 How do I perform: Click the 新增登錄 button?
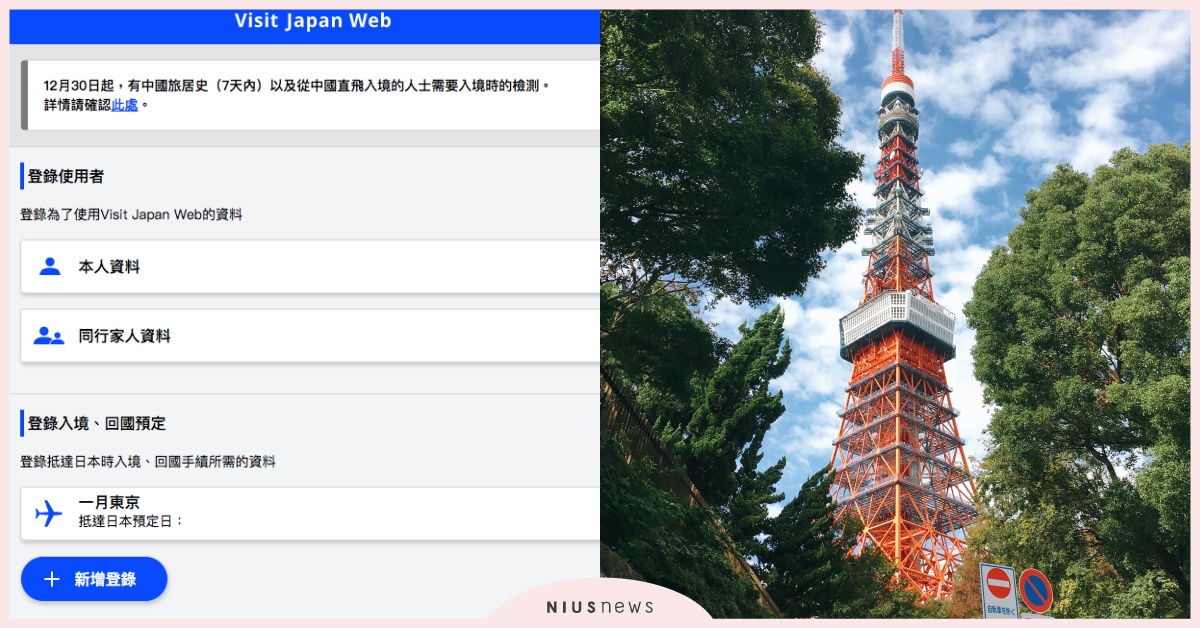coord(94,579)
